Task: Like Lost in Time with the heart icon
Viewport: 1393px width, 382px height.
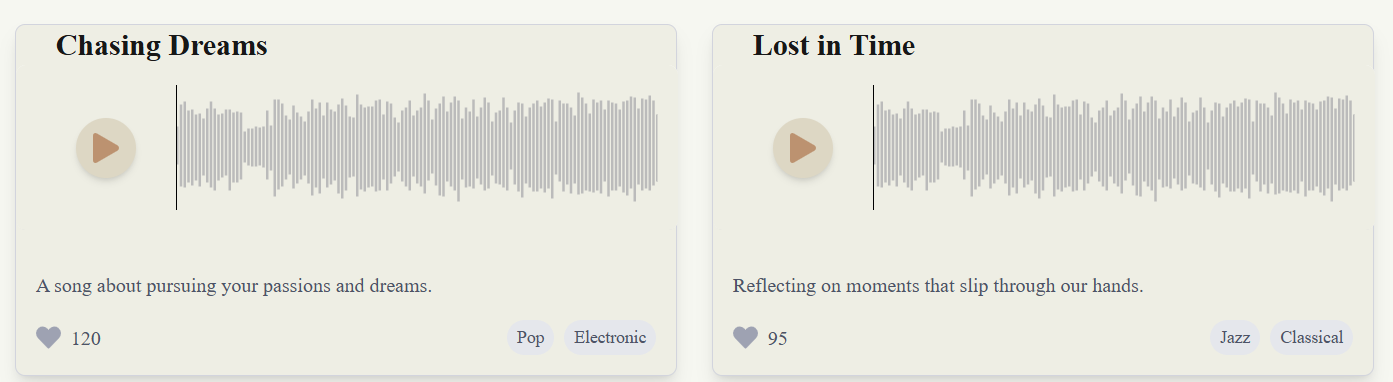Action: click(x=745, y=338)
